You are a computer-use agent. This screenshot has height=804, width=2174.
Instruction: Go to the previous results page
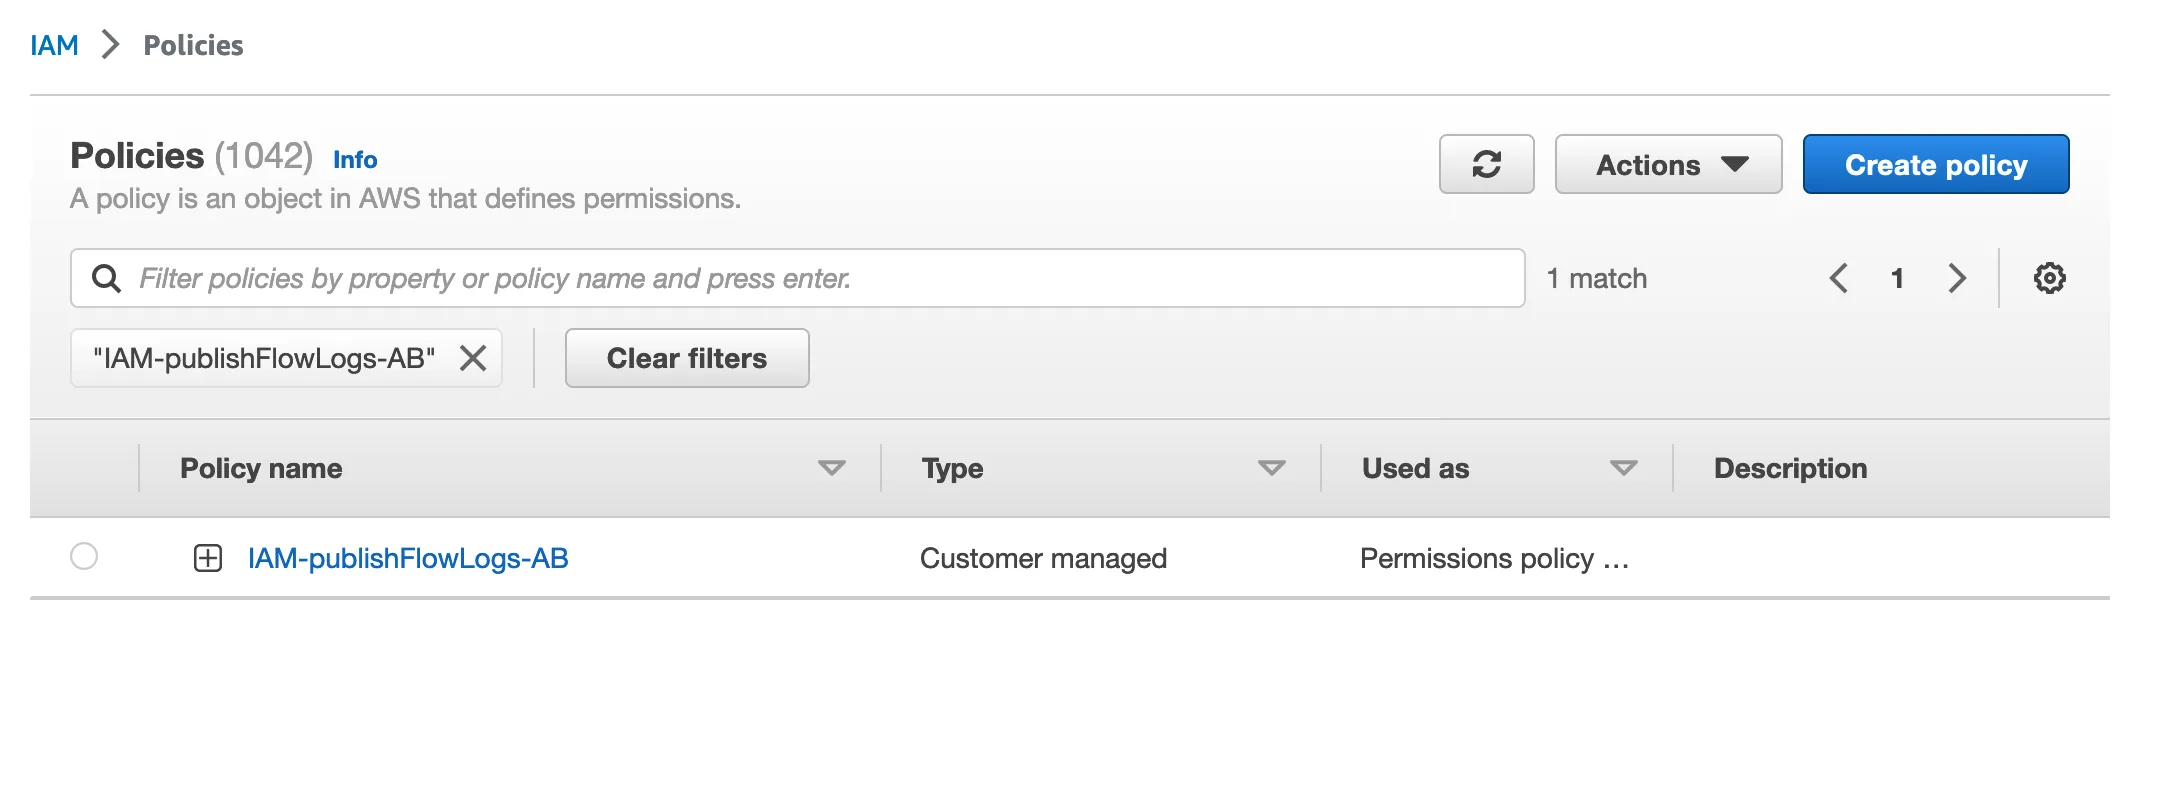tap(1838, 278)
